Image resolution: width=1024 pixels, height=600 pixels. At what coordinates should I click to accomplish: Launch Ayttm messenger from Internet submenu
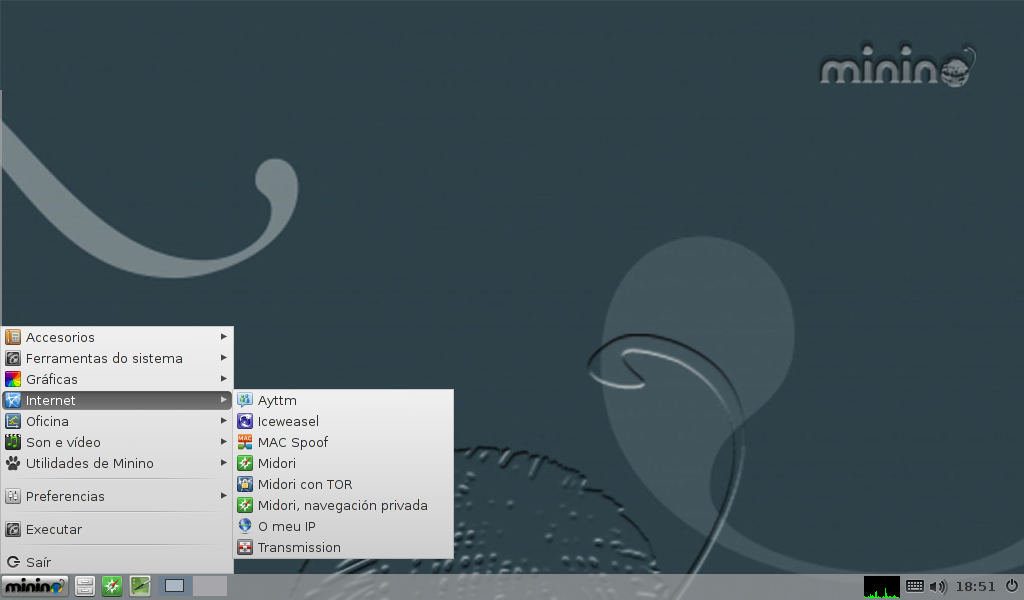click(344, 400)
